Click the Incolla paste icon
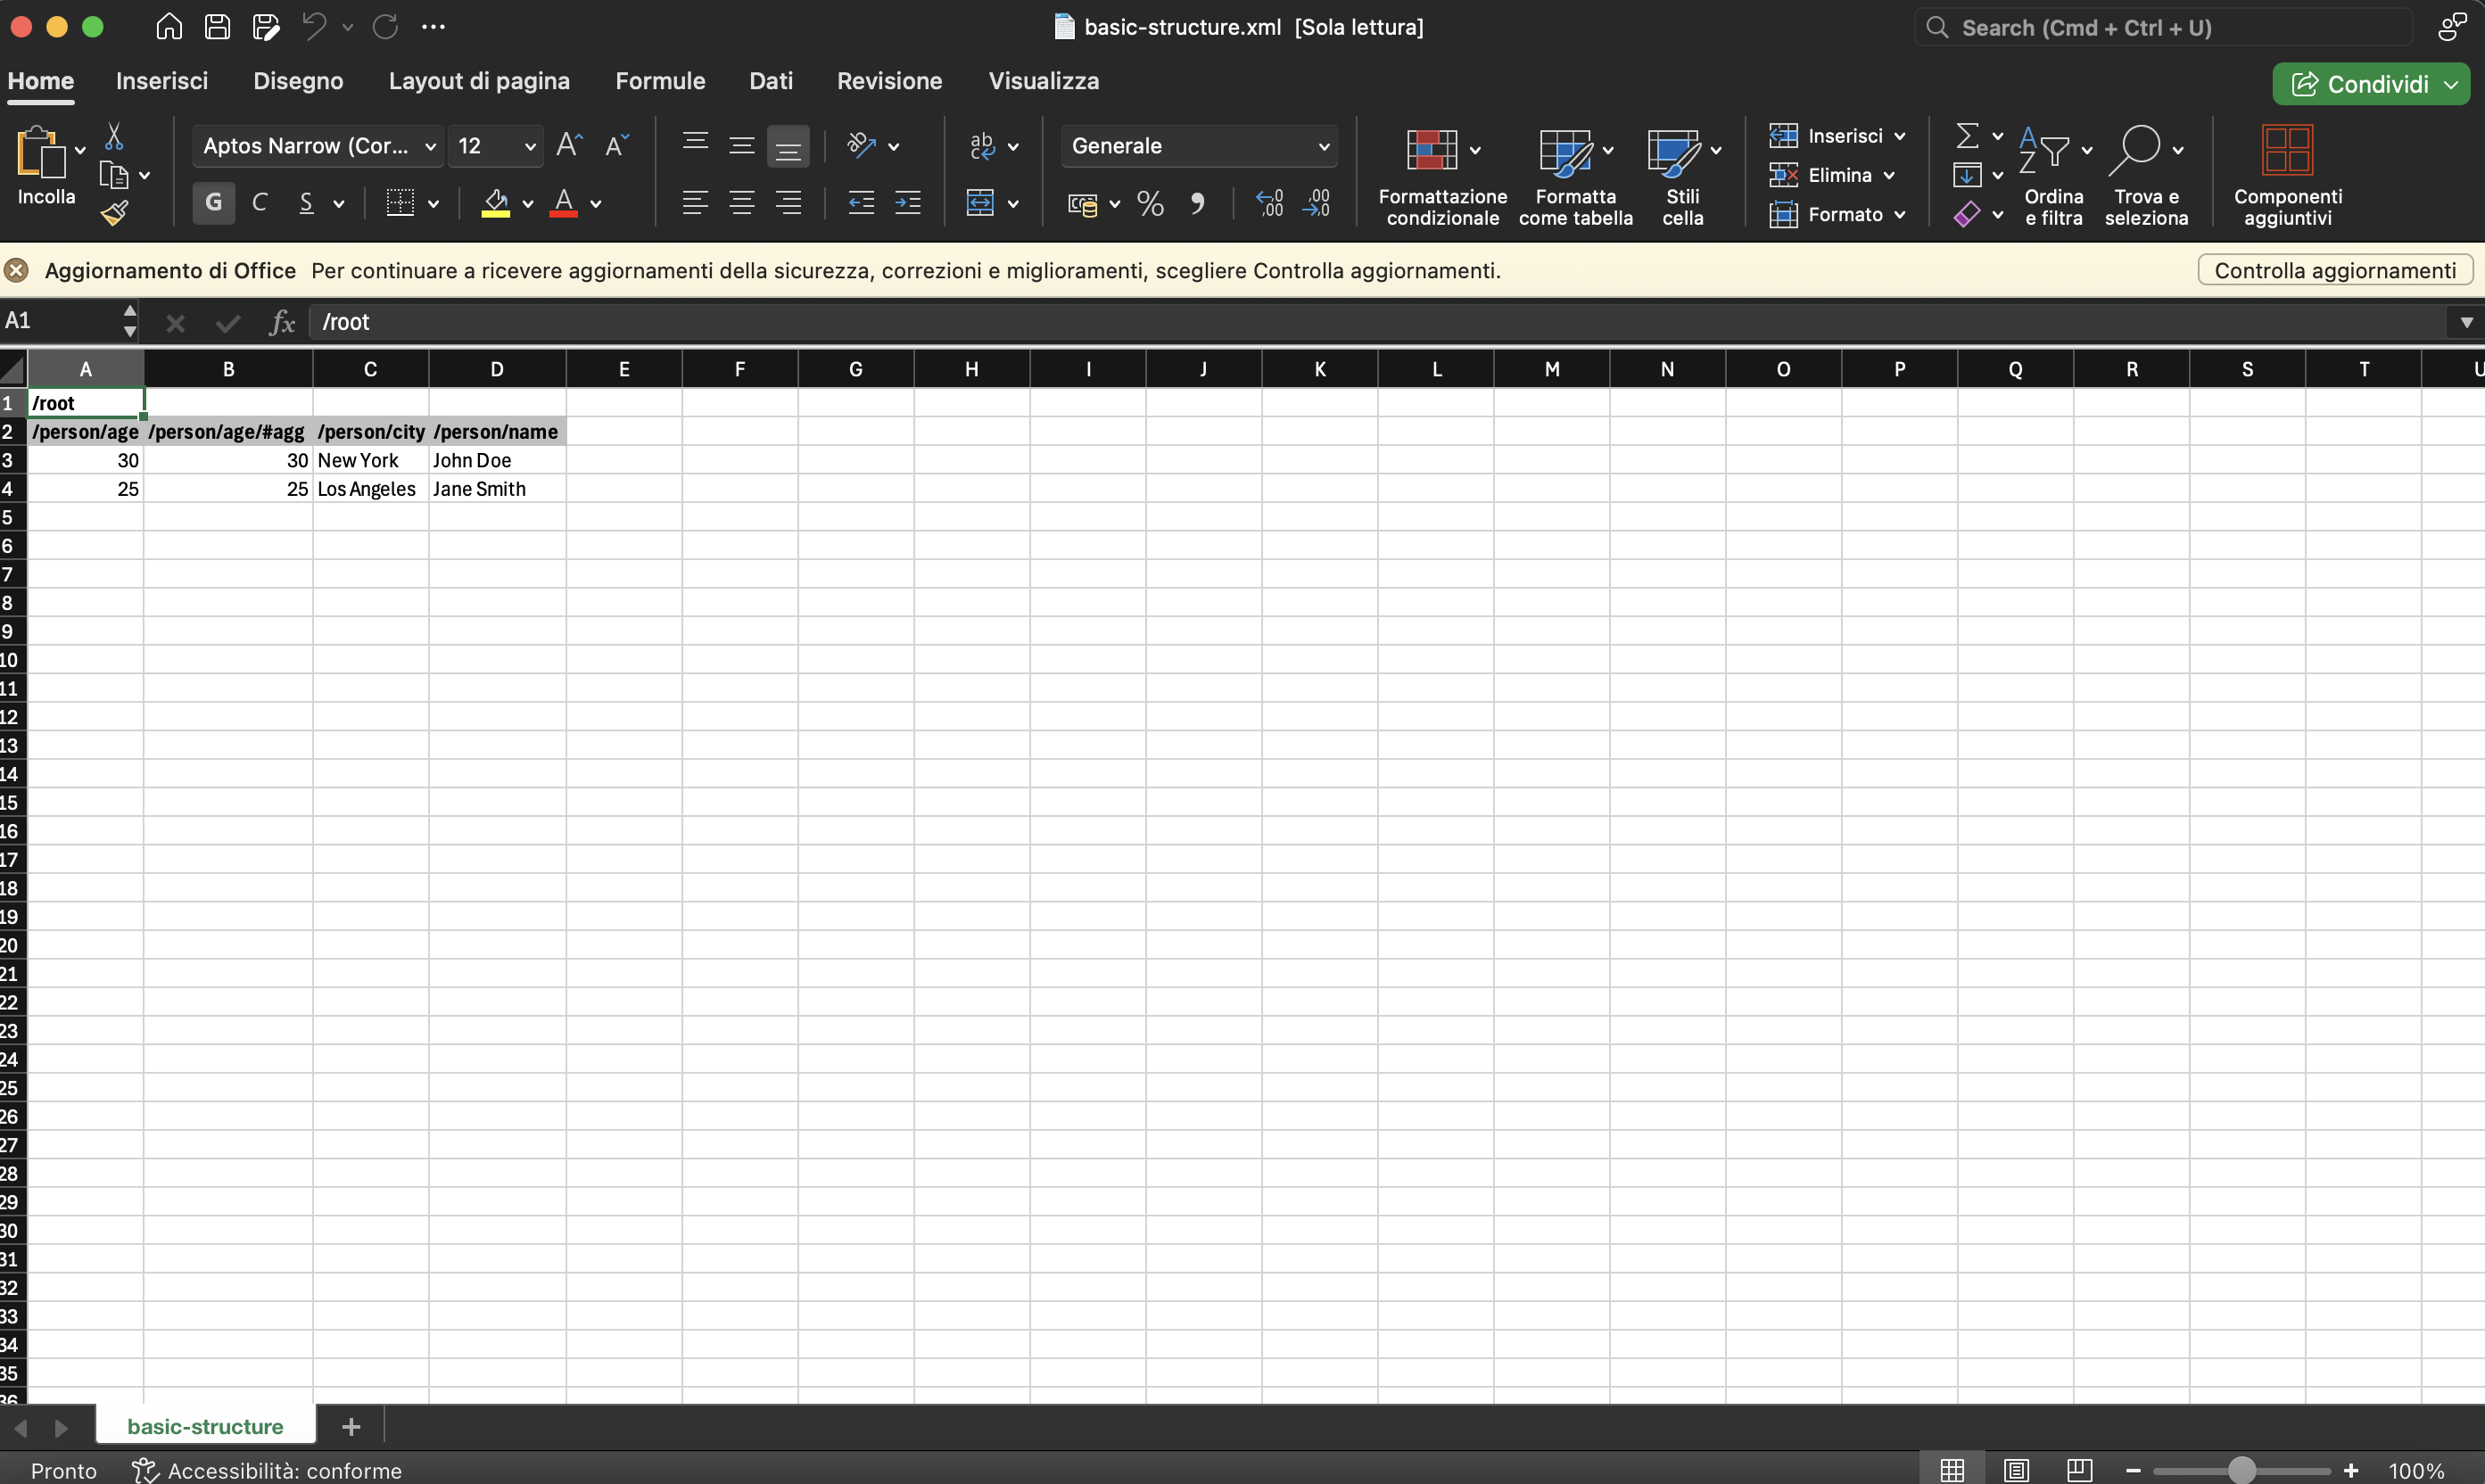Viewport: 2485px width, 1484px height. click(x=40, y=153)
